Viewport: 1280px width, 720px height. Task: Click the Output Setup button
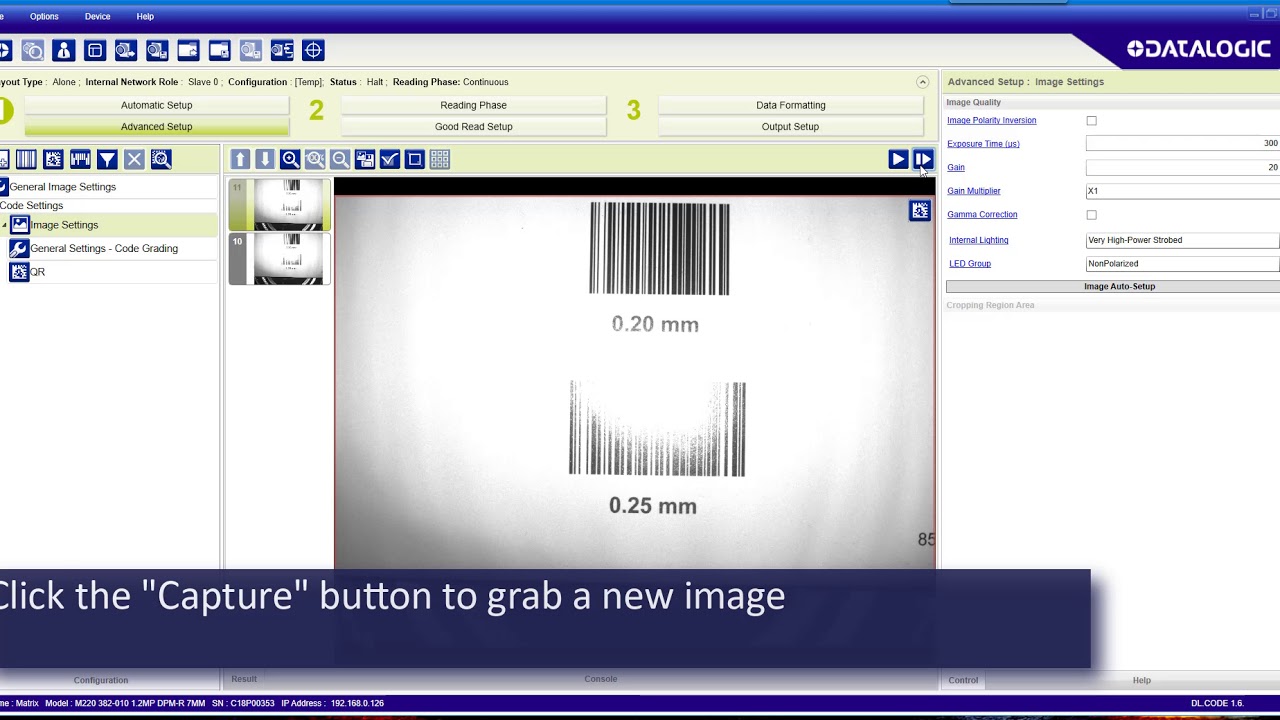coord(790,127)
